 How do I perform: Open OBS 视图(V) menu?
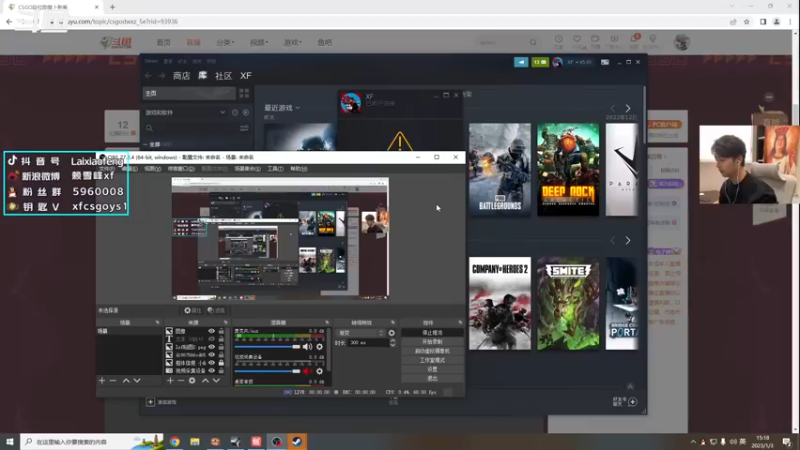tap(152, 169)
